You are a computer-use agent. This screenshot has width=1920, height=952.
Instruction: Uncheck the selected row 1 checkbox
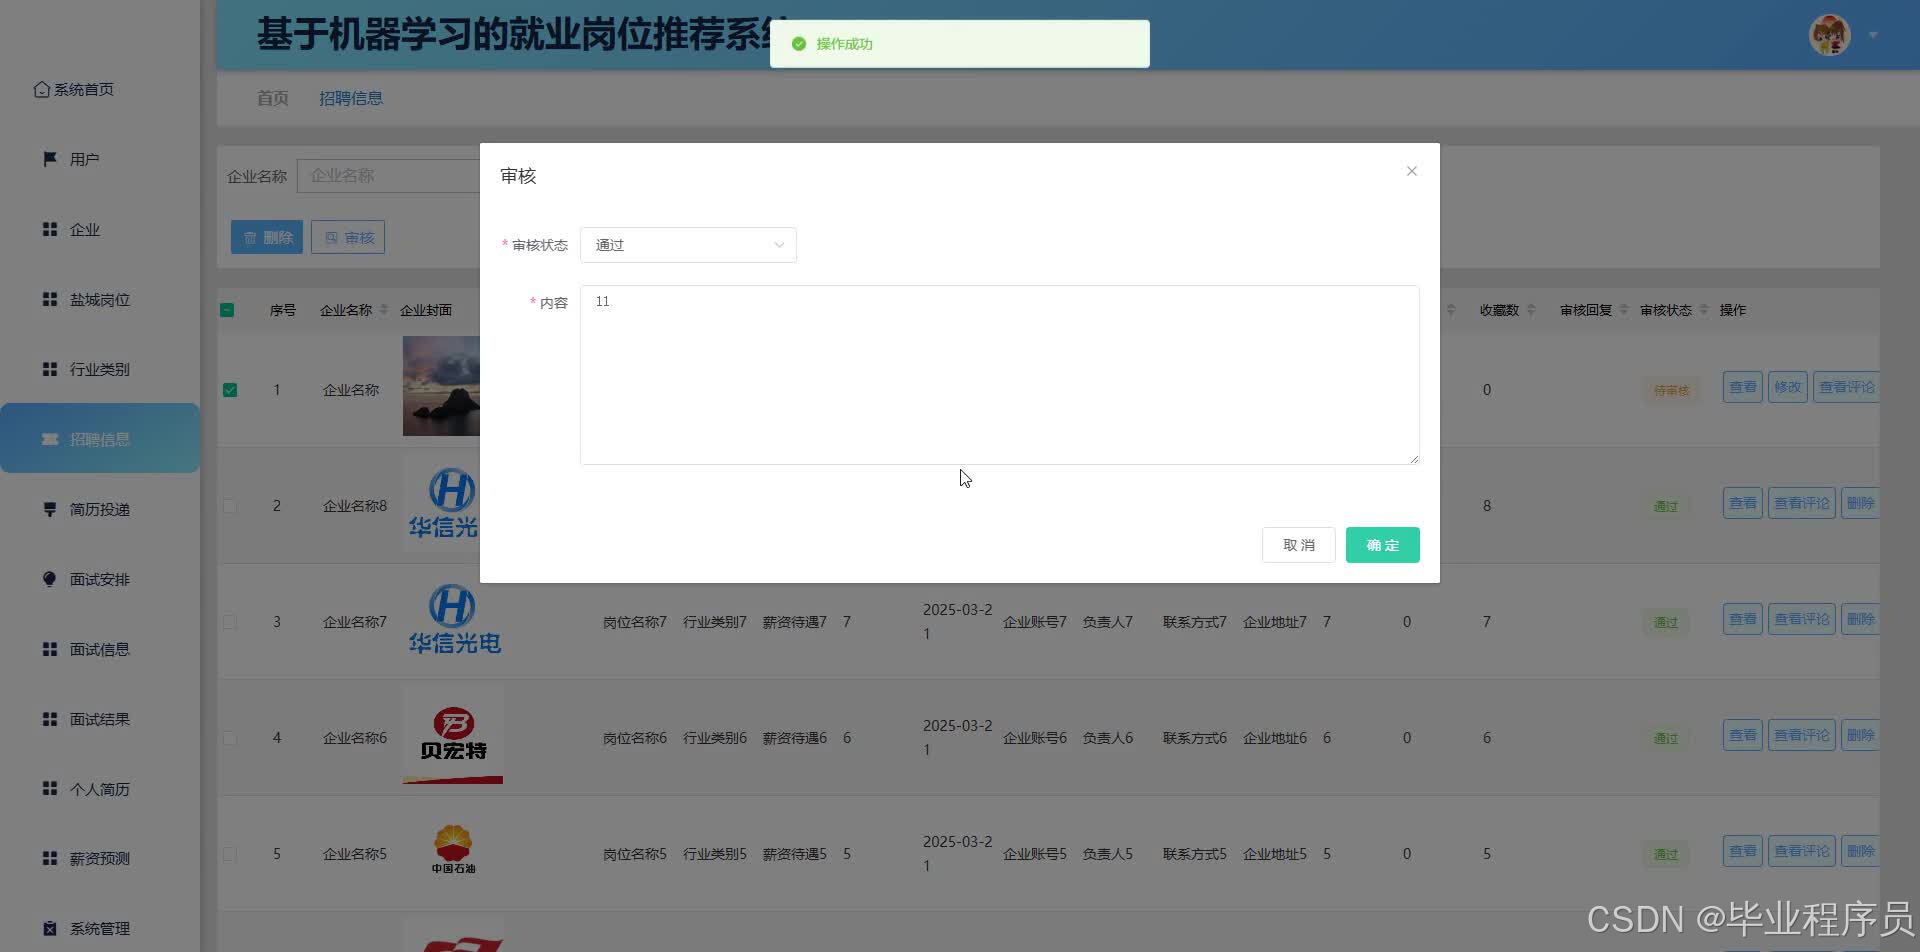[x=230, y=390]
